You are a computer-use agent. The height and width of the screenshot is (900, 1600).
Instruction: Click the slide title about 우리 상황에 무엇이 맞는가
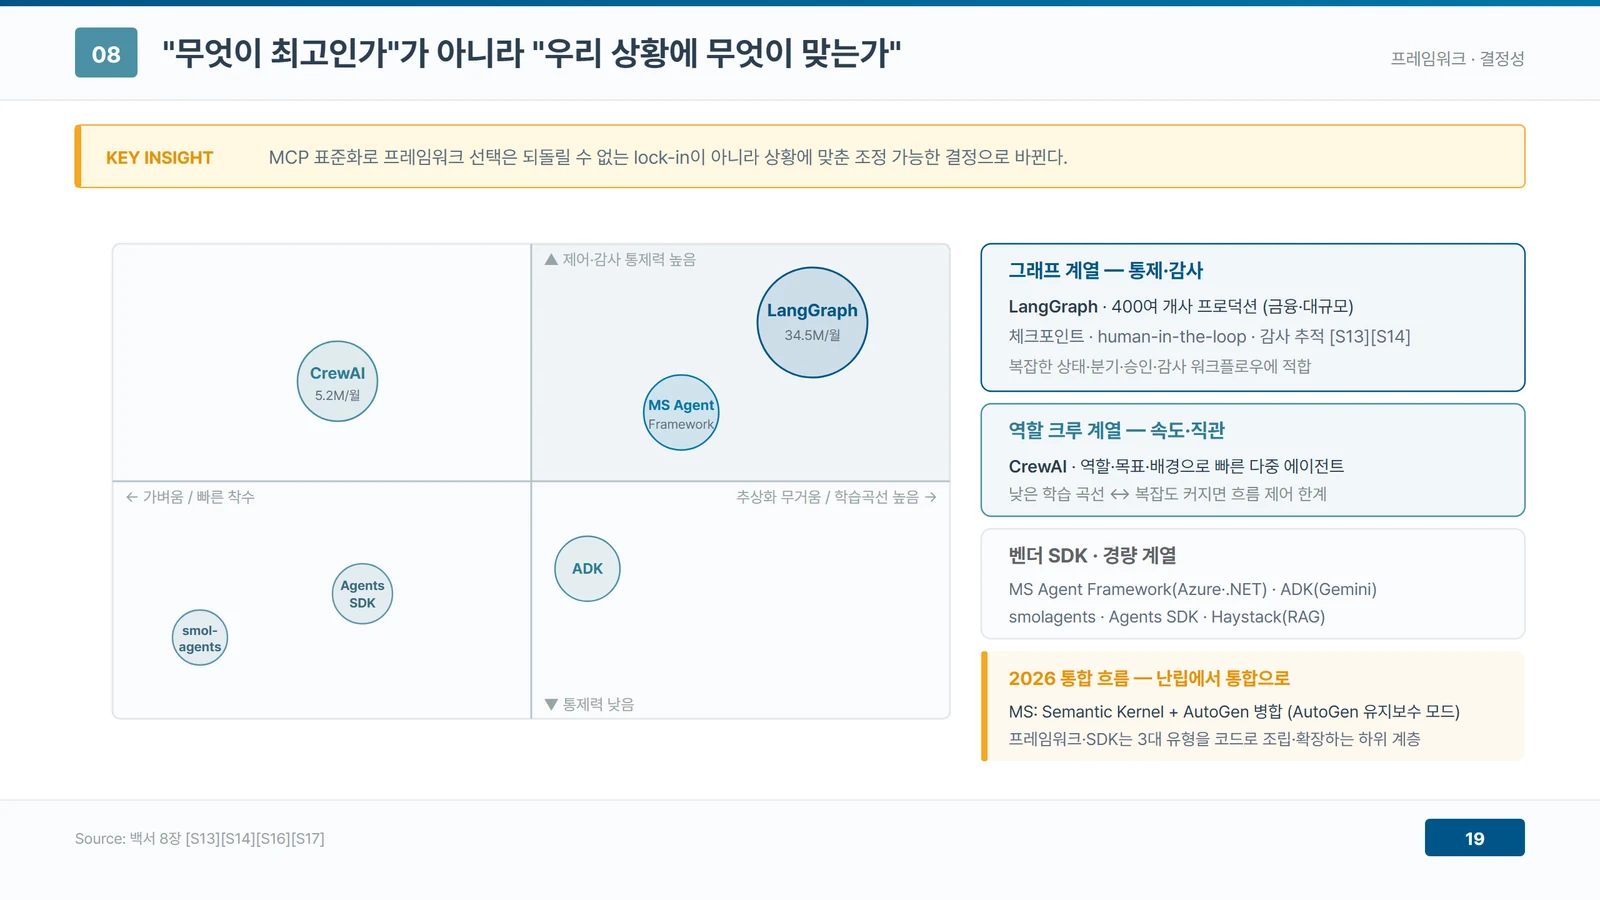pyautogui.click(x=531, y=53)
